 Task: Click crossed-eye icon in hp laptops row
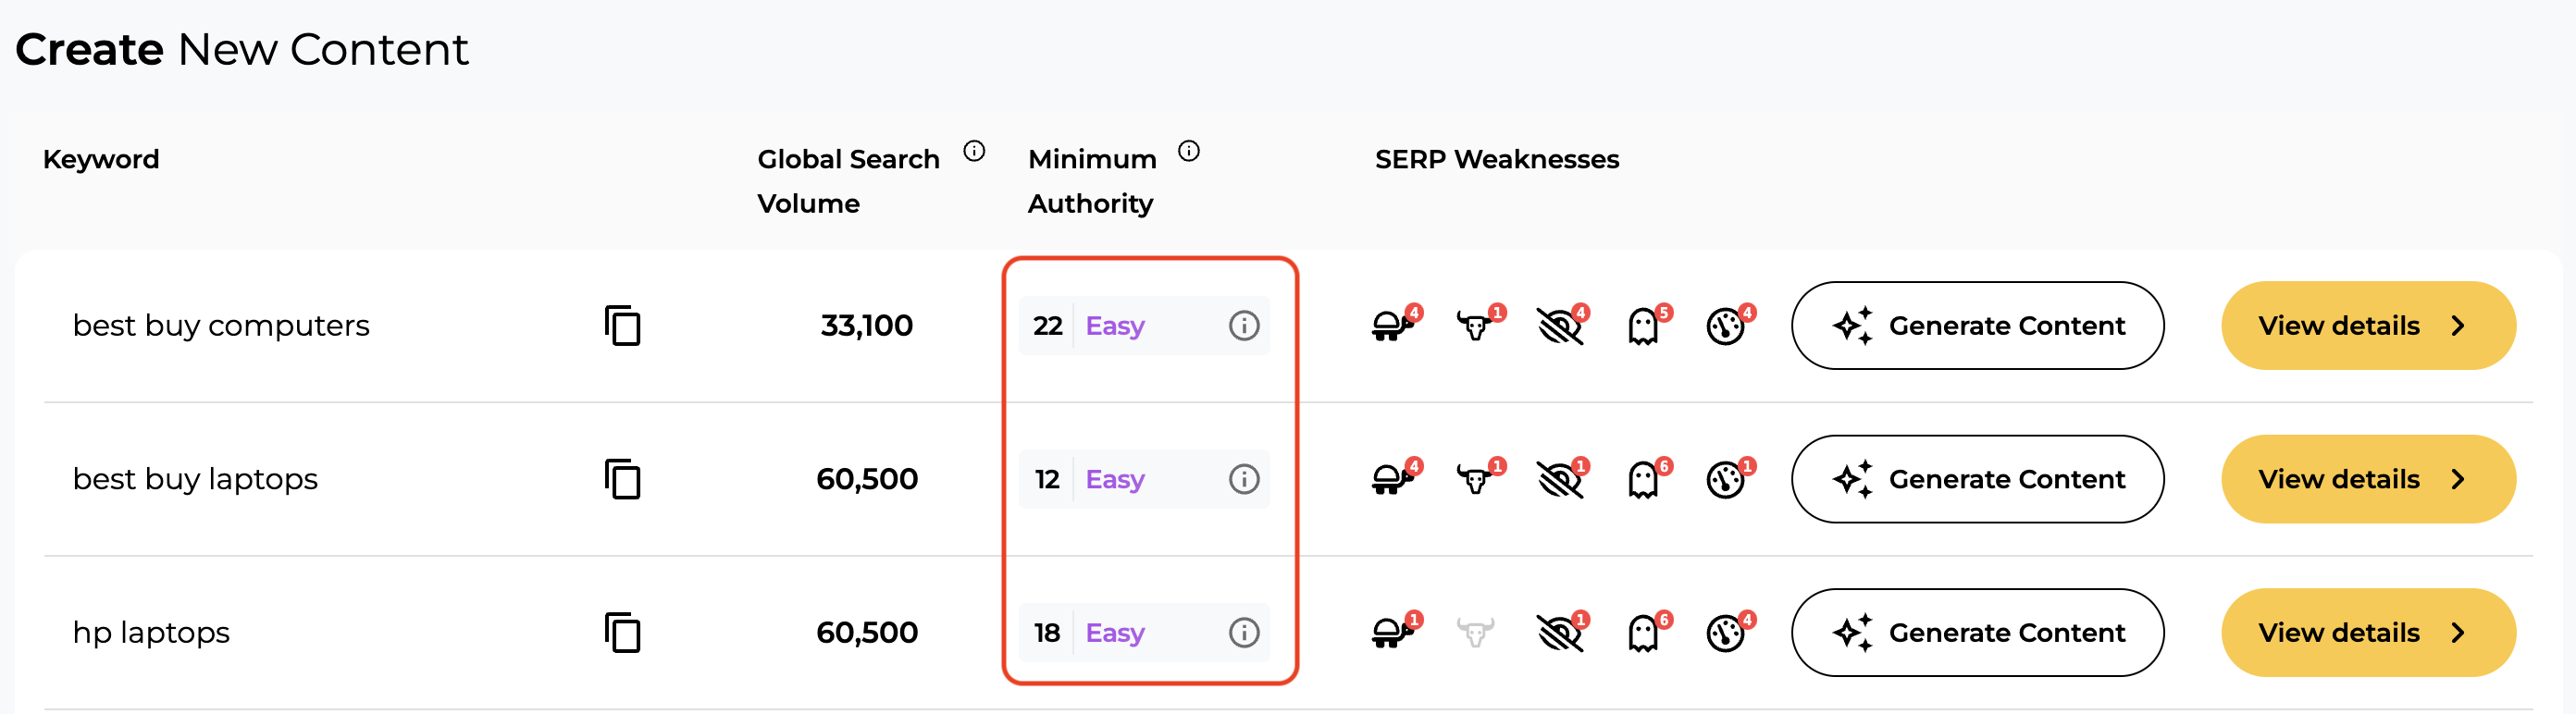pyautogui.click(x=1559, y=633)
